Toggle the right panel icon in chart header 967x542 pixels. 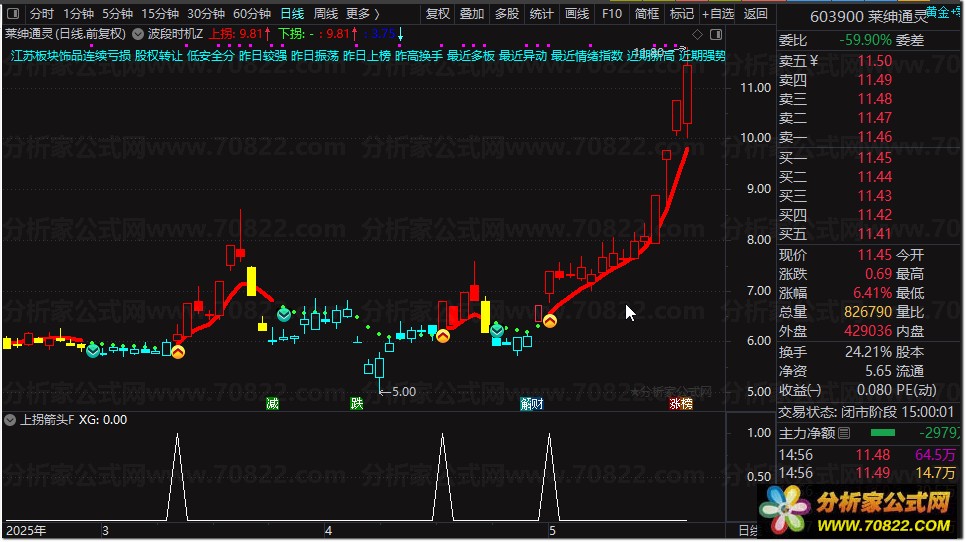[x=716, y=35]
